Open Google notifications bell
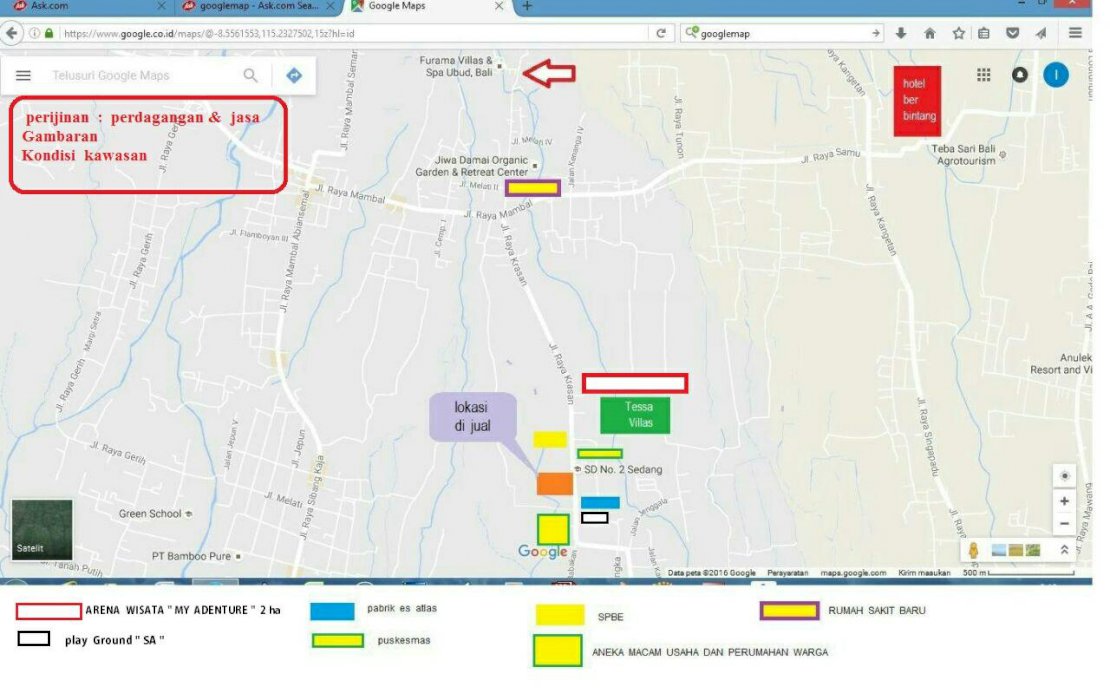The width and height of the screenshot is (1110, 700). click(x=1020, y=75)
